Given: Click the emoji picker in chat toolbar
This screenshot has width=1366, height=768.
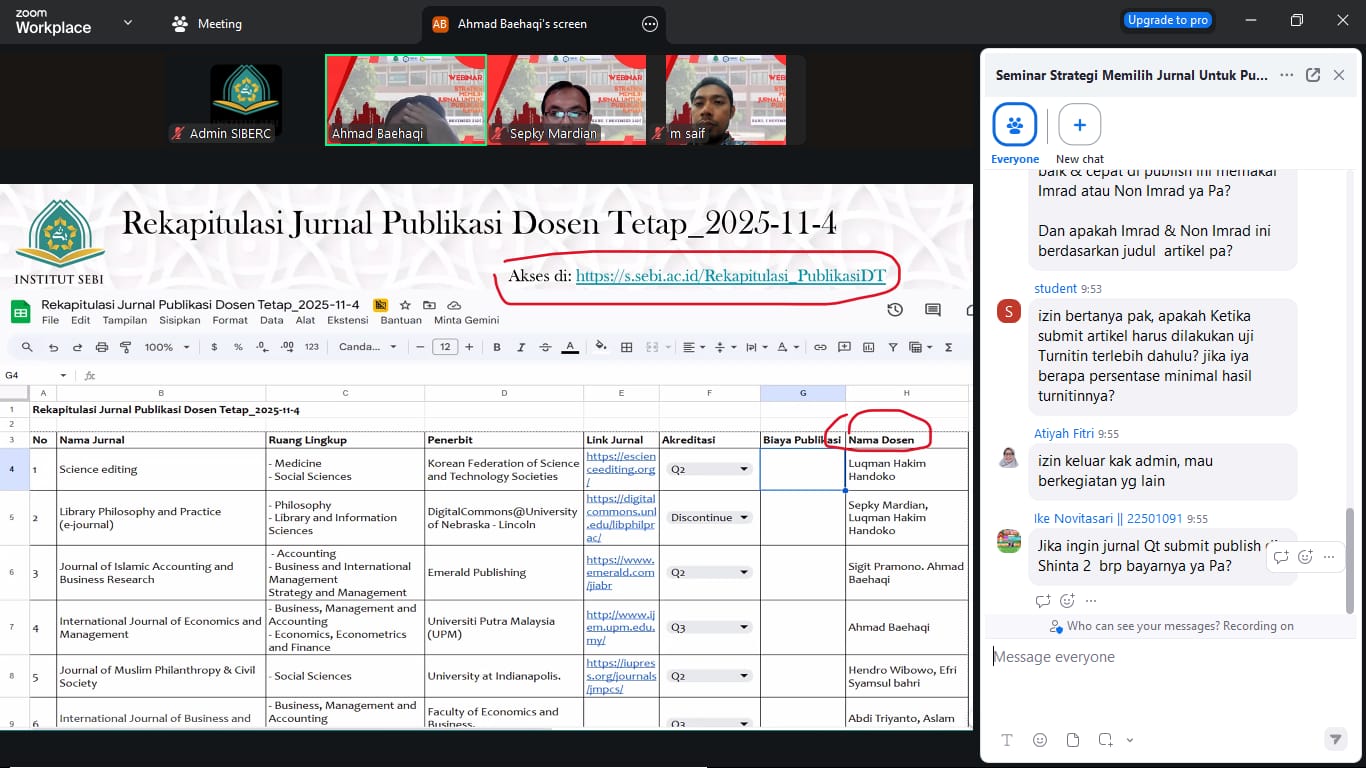Looking at the screenshot, I should tap(1040, 740).
